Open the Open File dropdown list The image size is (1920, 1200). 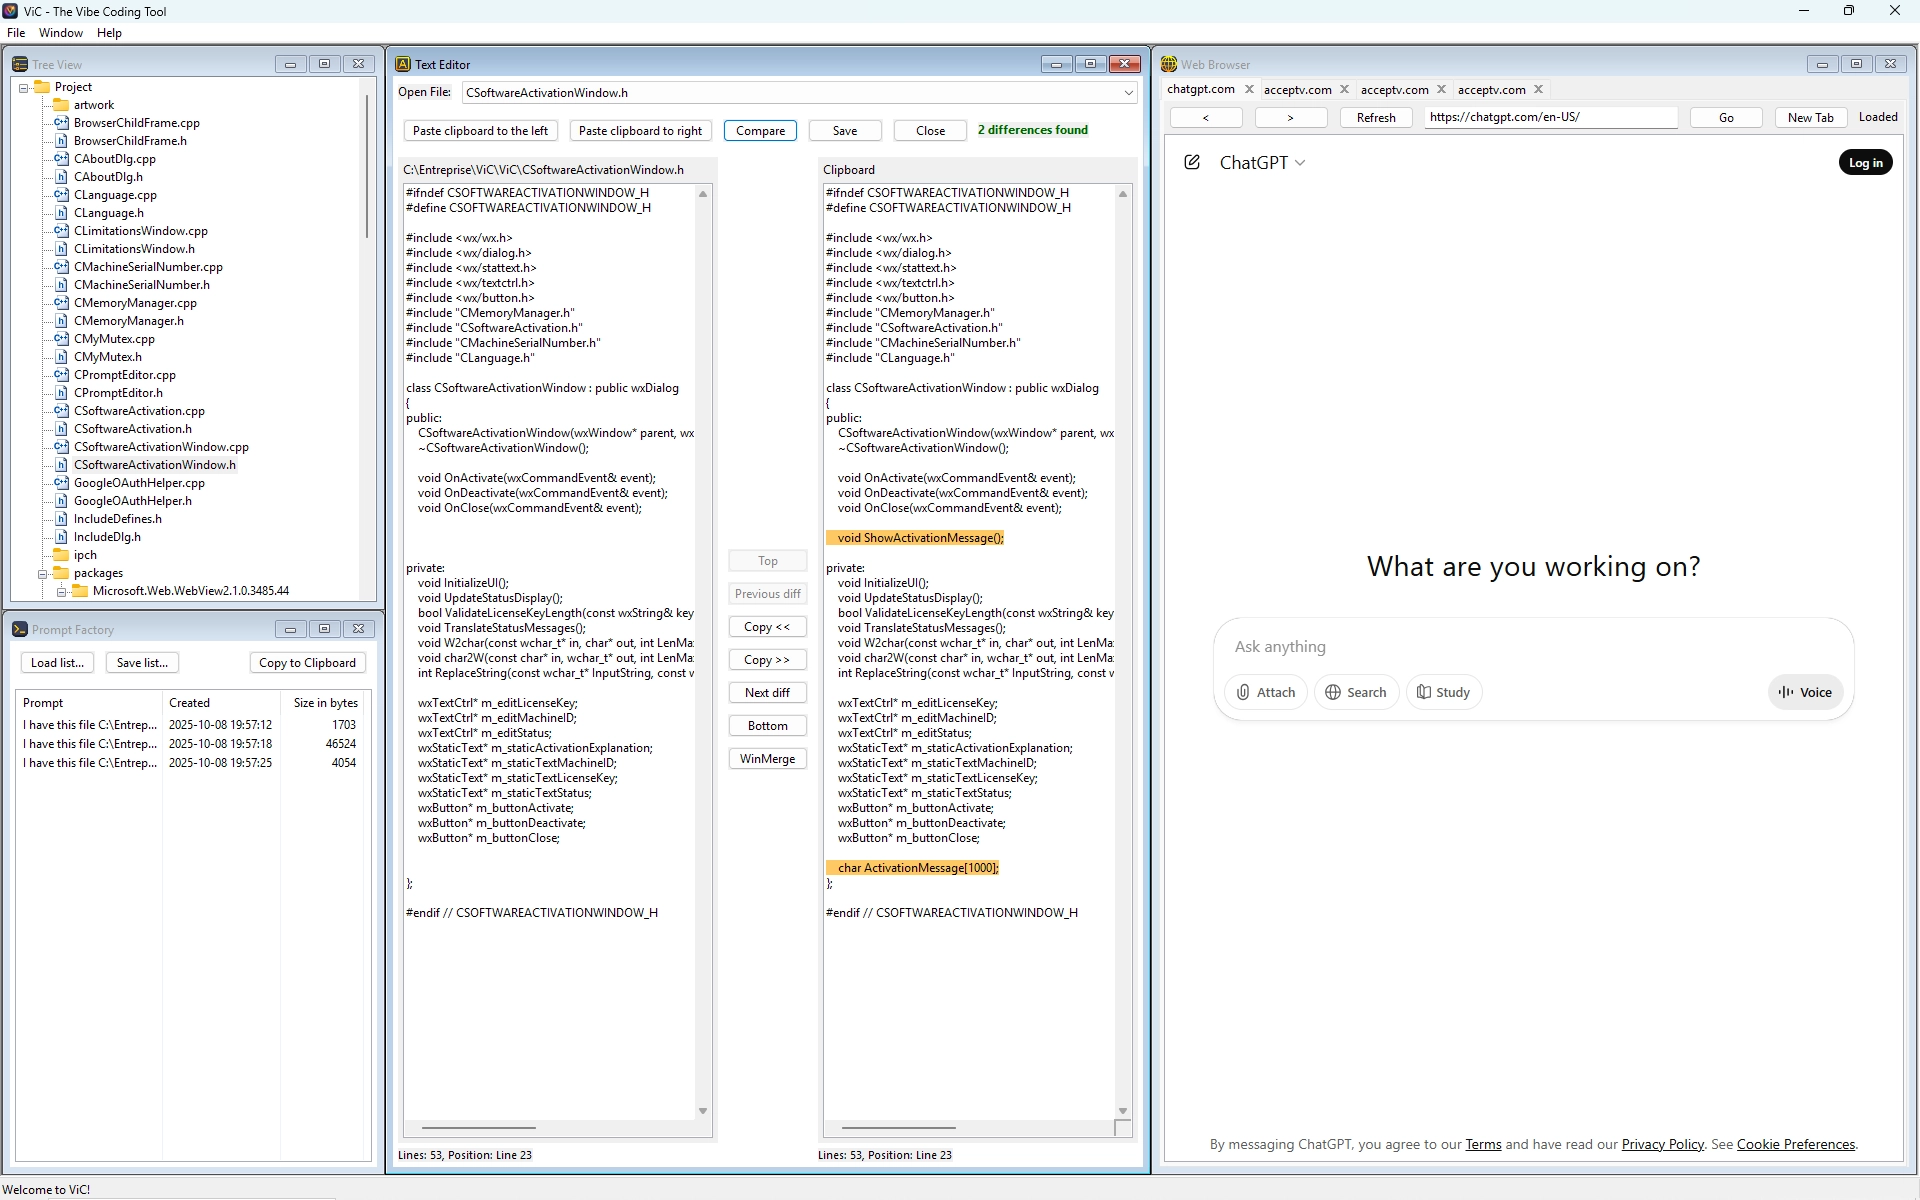click(x=1128, y=93)
